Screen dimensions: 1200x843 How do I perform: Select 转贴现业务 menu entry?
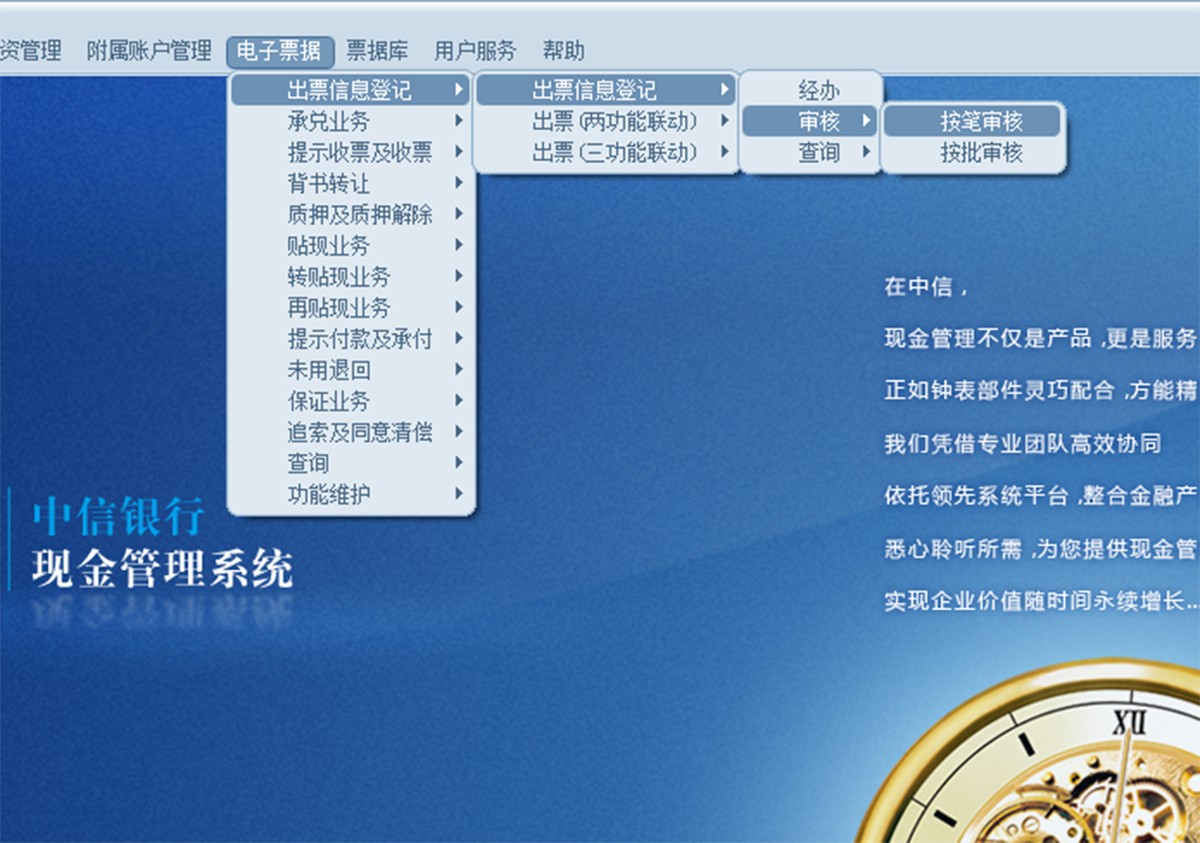coord(351,276)
